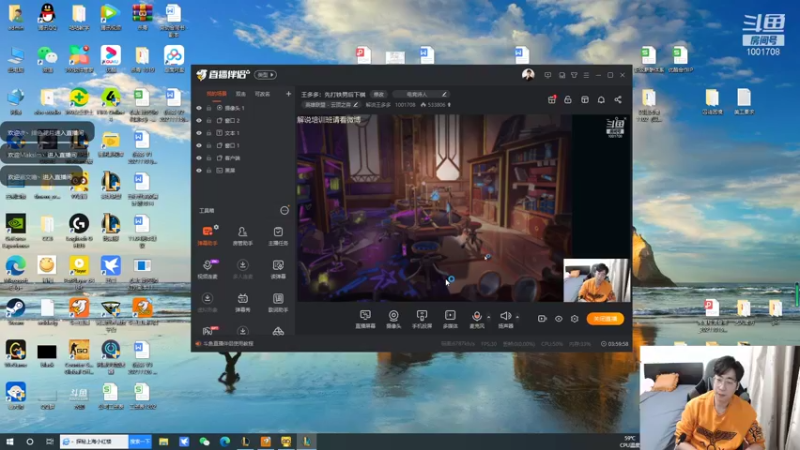
Task: Click the mode switch pill beside logo
Action: coord(265,75)
